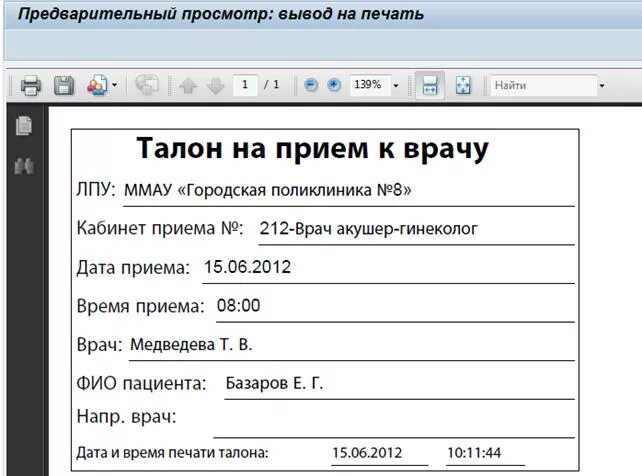Click the page count text / 1
642x476 pixels.
[x=271, y=85]
